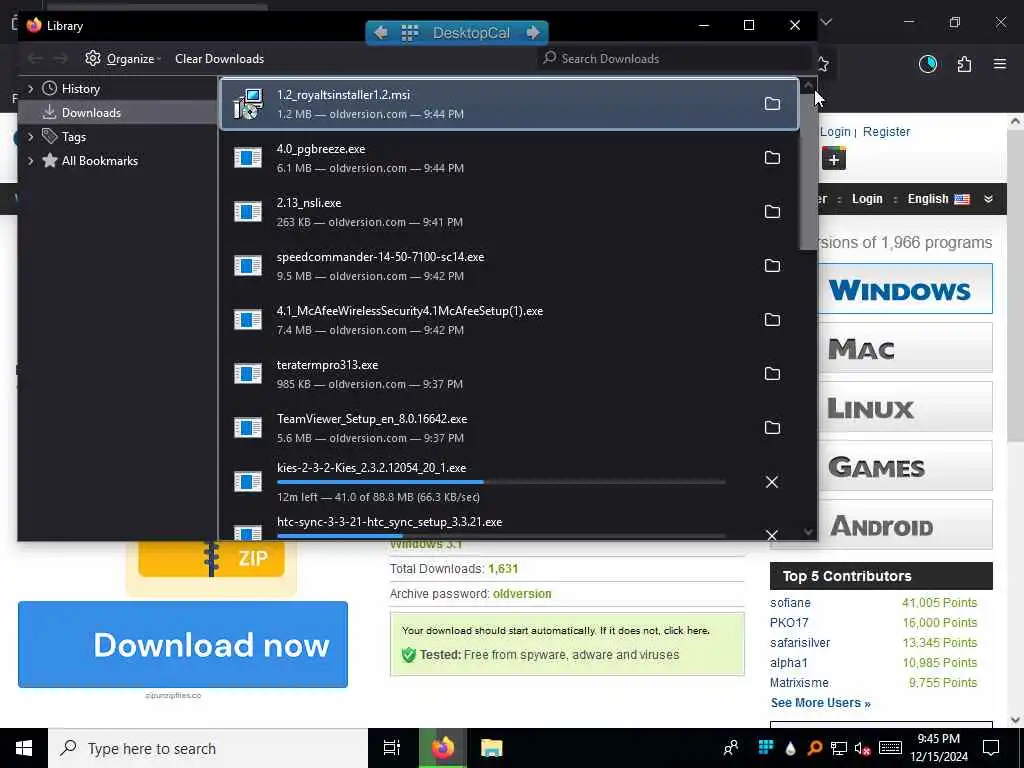Screen dimensions: 1024x768
Task: Click the Games category button
Action: pyautogui.click(x=904, y=466)
